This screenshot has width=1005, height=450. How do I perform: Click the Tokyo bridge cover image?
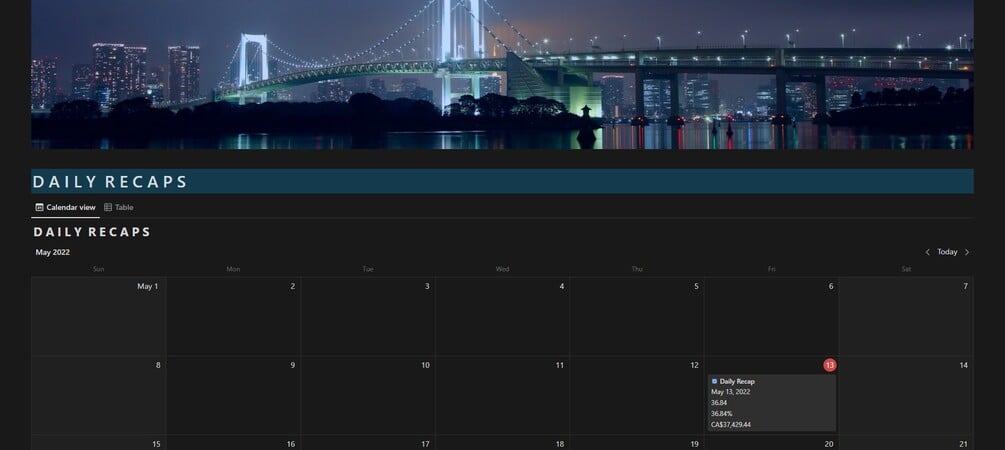tap(502, 74)
